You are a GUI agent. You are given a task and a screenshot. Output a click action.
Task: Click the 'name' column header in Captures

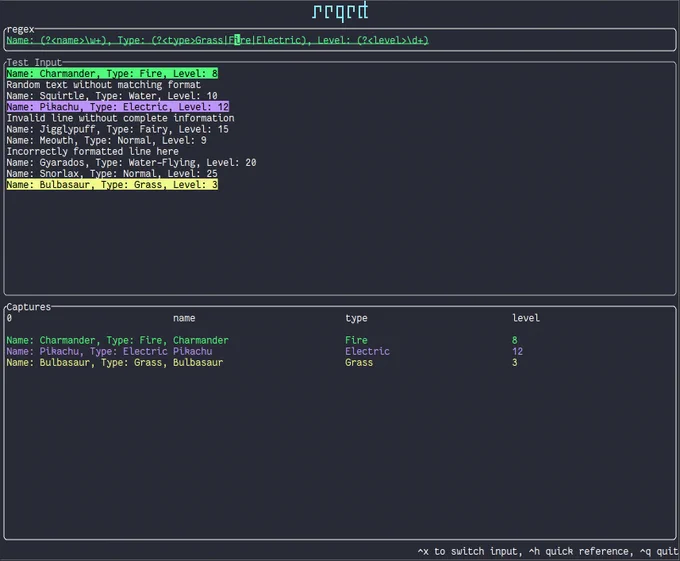point(184,318)
